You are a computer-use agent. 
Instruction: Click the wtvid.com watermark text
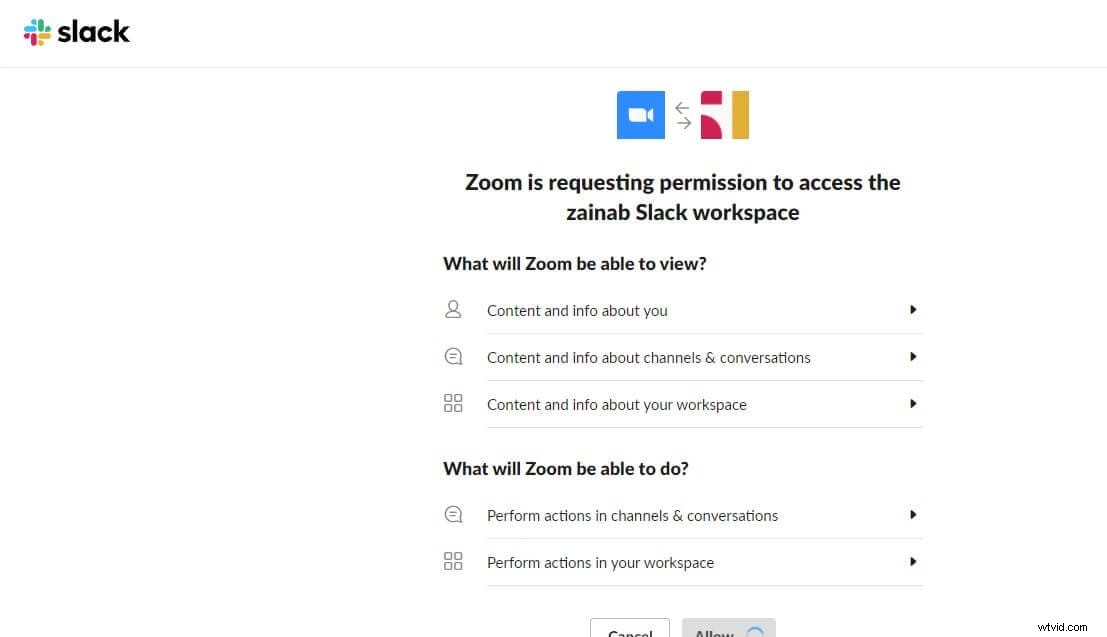pyautogui.click(x=1061, y=627)
